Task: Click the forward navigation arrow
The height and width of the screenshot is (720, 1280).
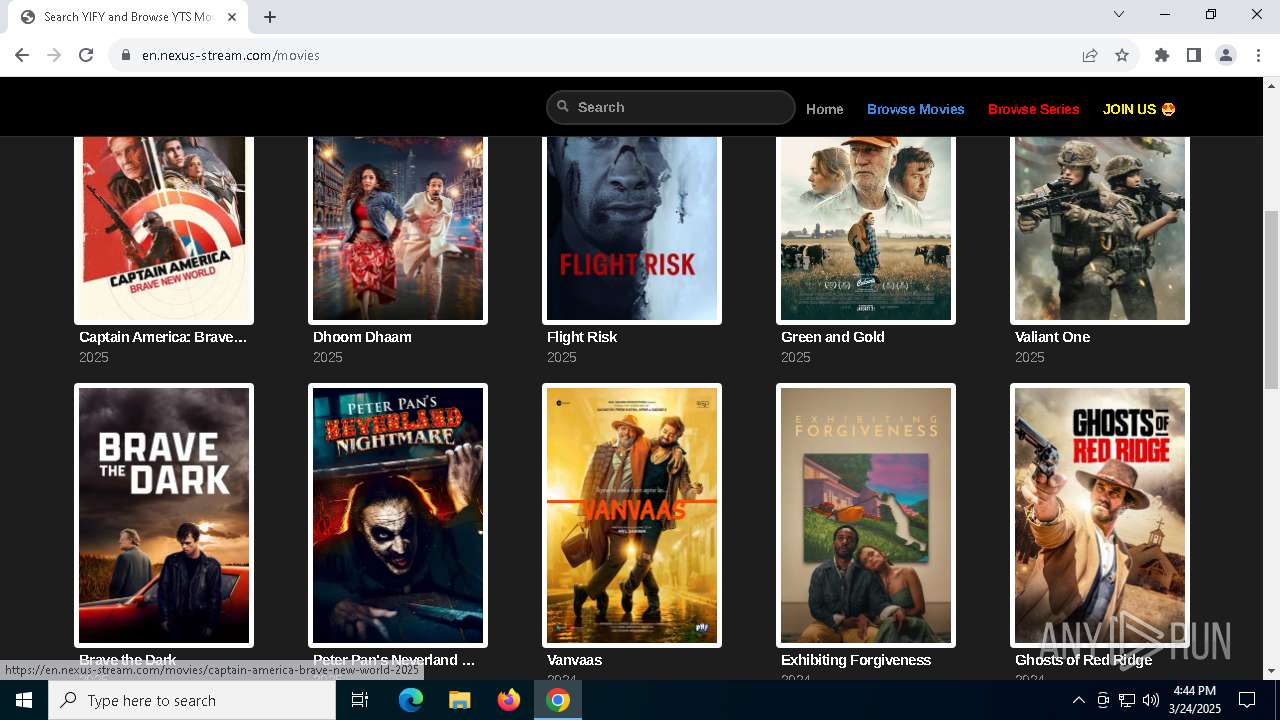Action: tap(54, 55)
